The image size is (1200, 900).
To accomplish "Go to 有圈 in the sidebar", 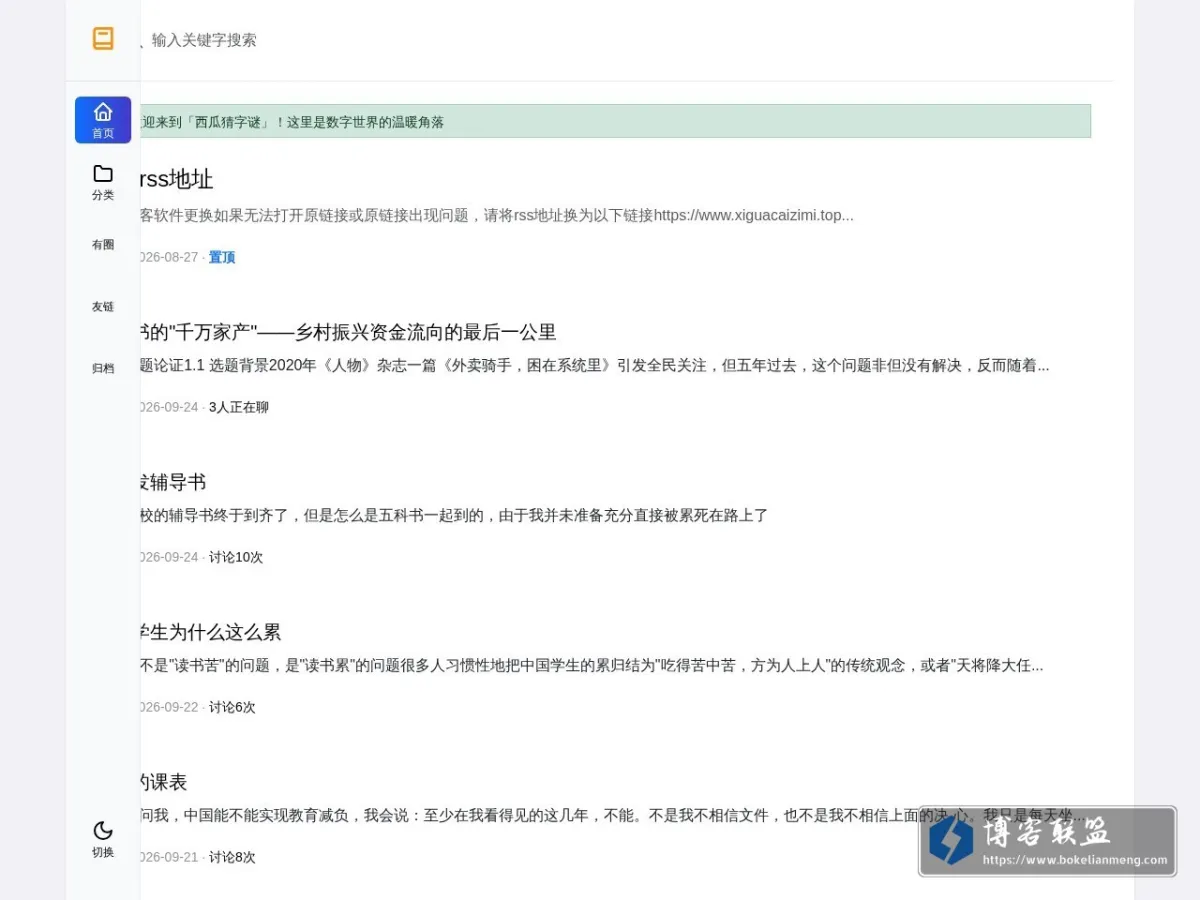I will point(103,244).
